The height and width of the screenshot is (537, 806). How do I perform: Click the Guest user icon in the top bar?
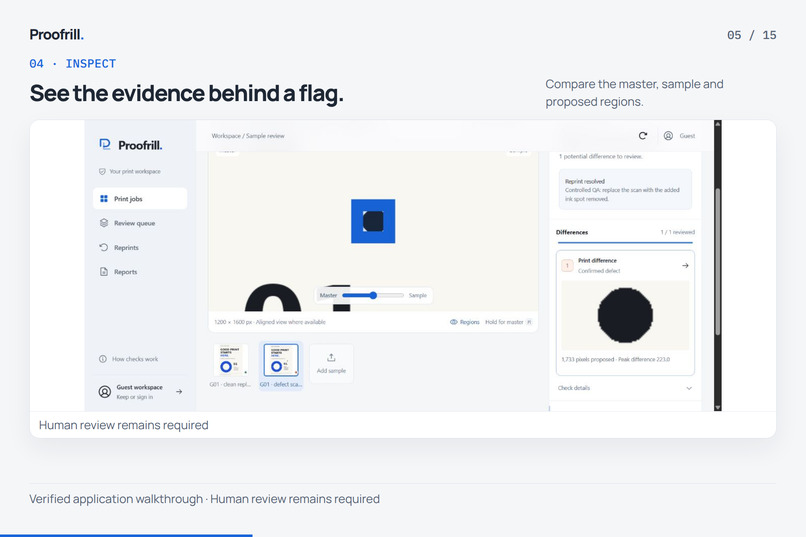click(x=668, y=136)
